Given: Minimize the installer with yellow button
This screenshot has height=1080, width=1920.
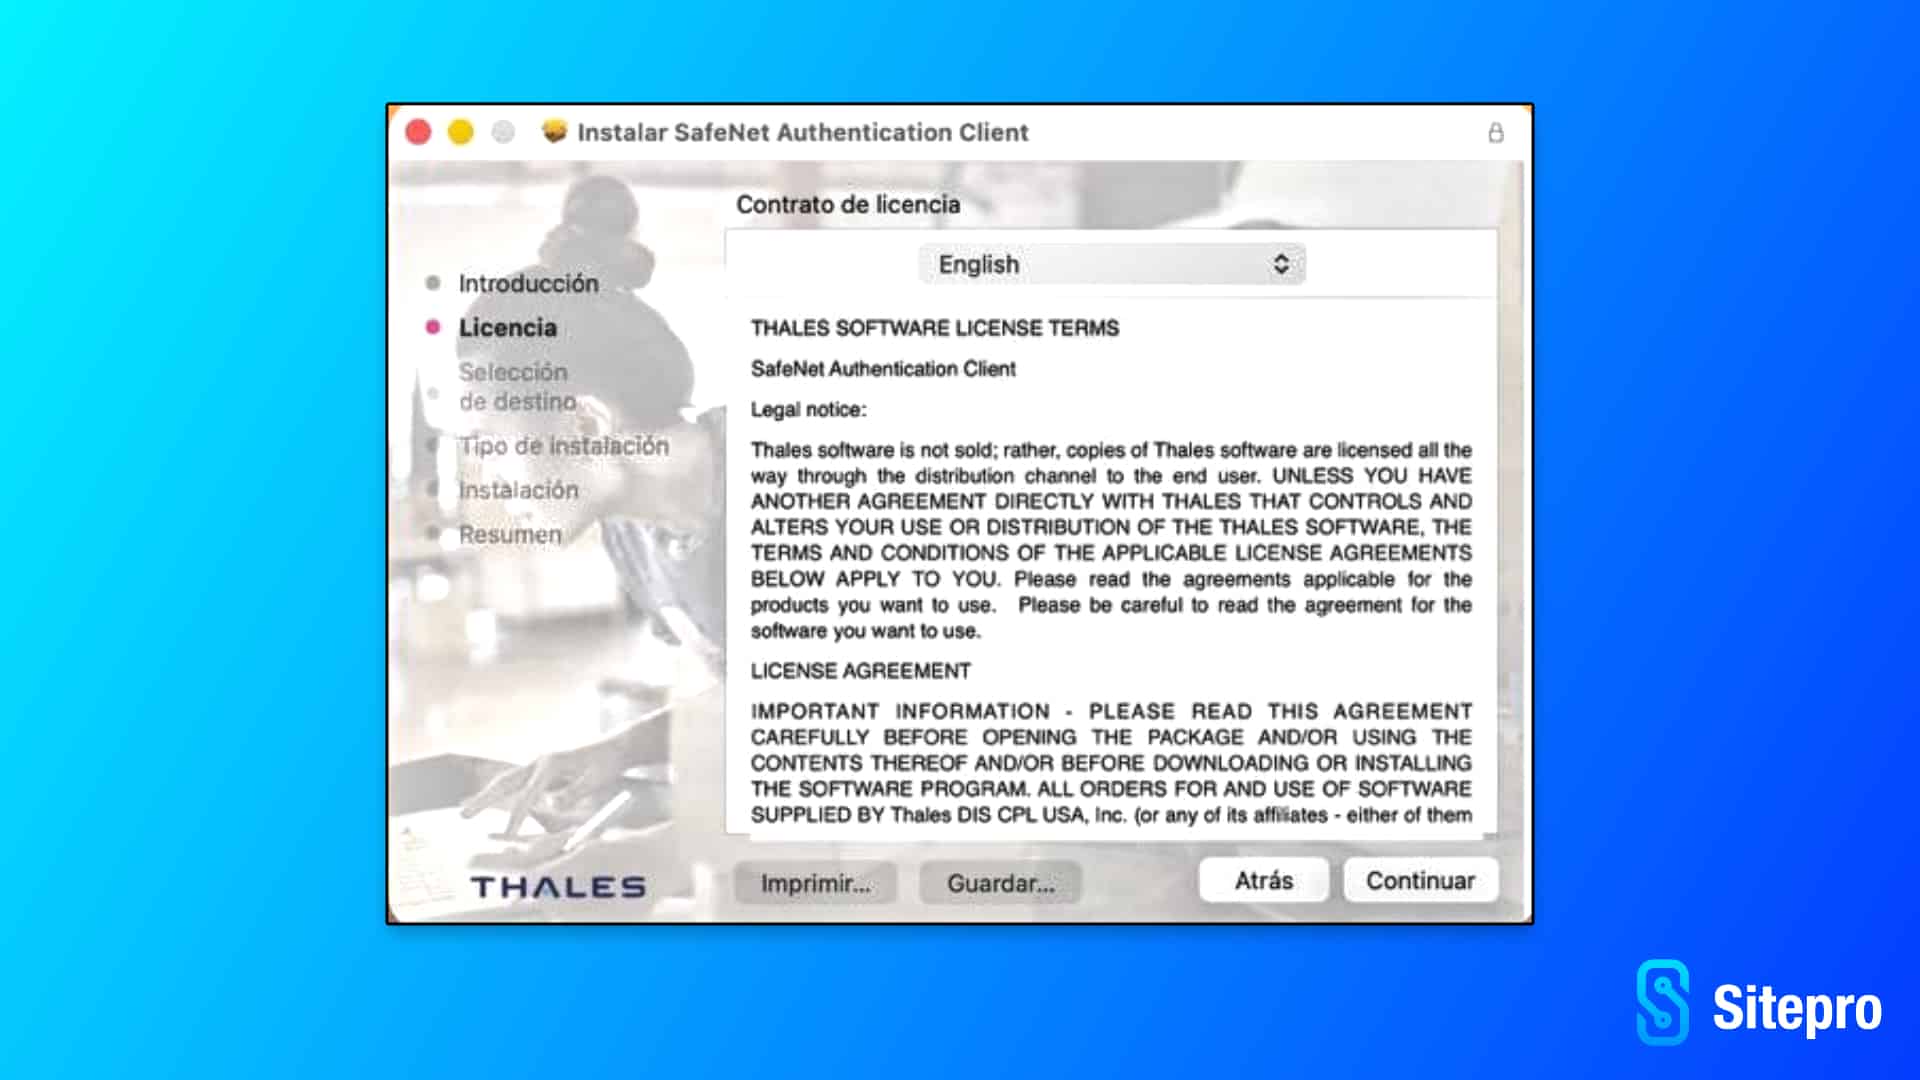Looking at the screenshot, I should tap(461, 132).
